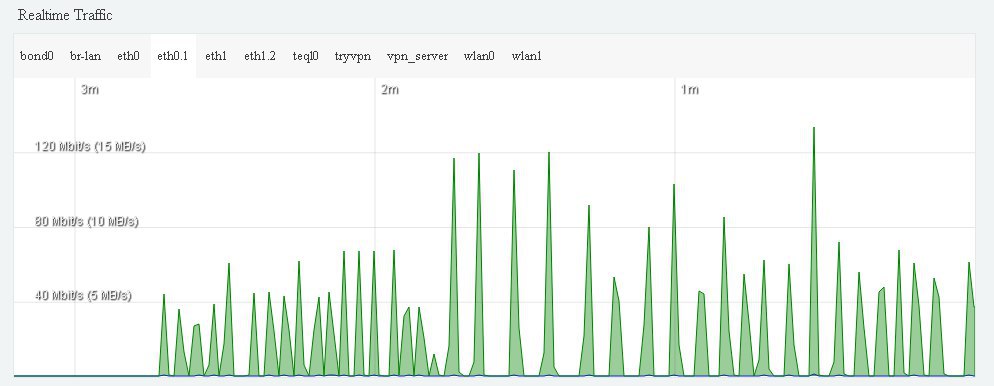Switch to the teql0 tab
This screenshot has width=994, height=386.
click(x=305, y=56)
